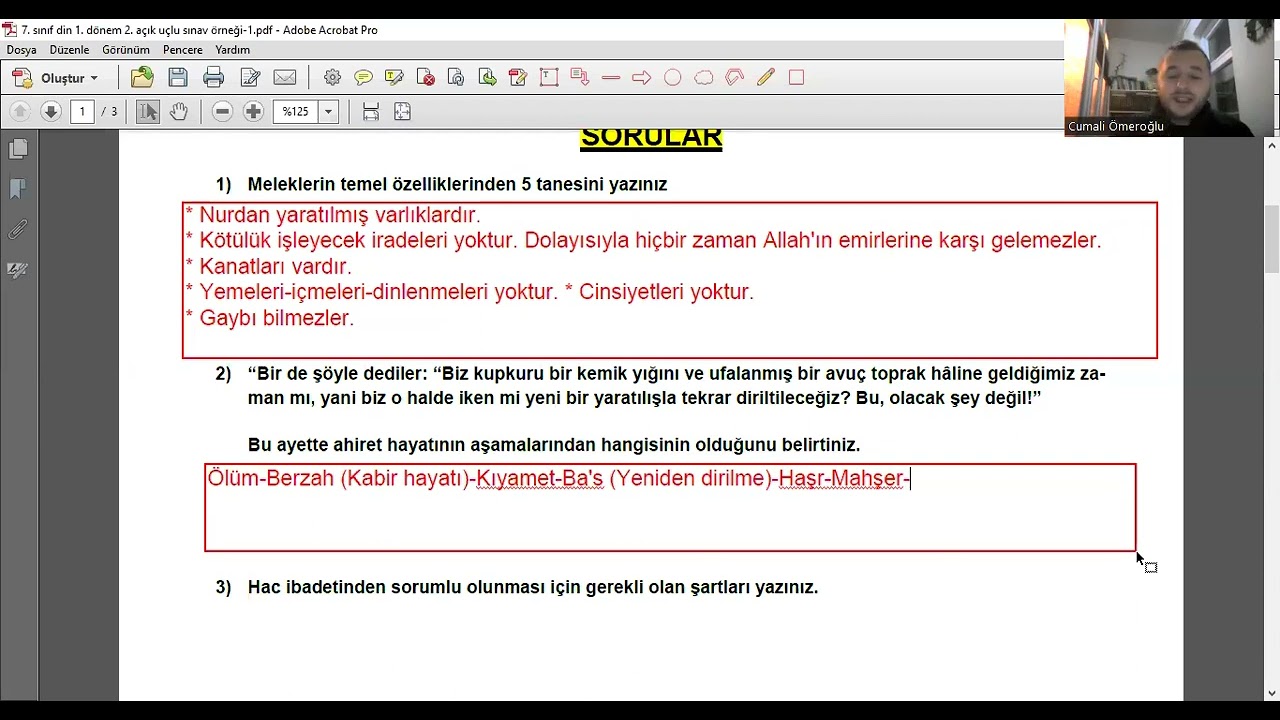The height and width of the screenshot is (720, 1280).
Task: Go to previous page arrow
Action: (20, 111)
